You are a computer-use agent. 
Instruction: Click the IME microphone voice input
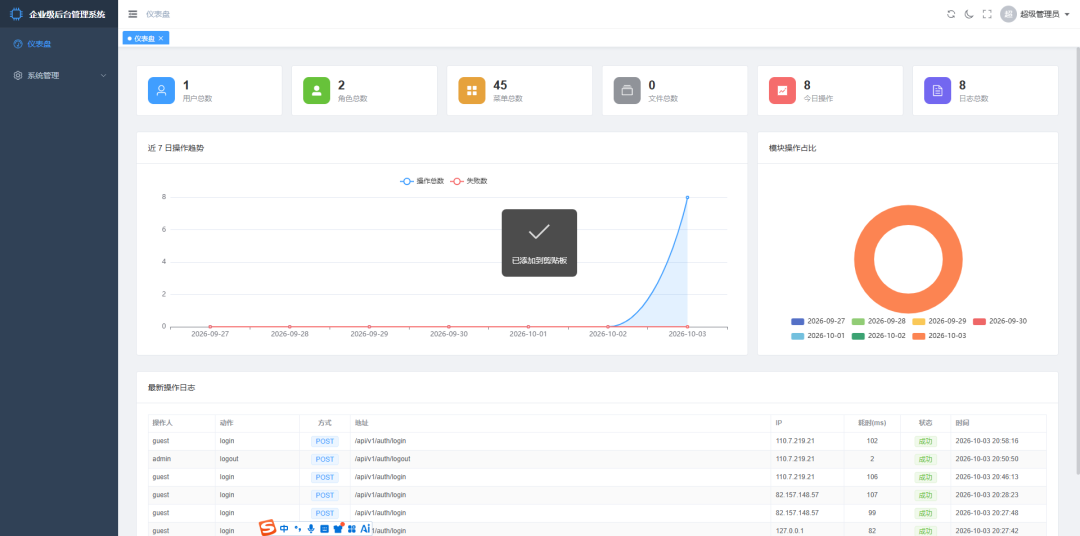click(311, 529)
